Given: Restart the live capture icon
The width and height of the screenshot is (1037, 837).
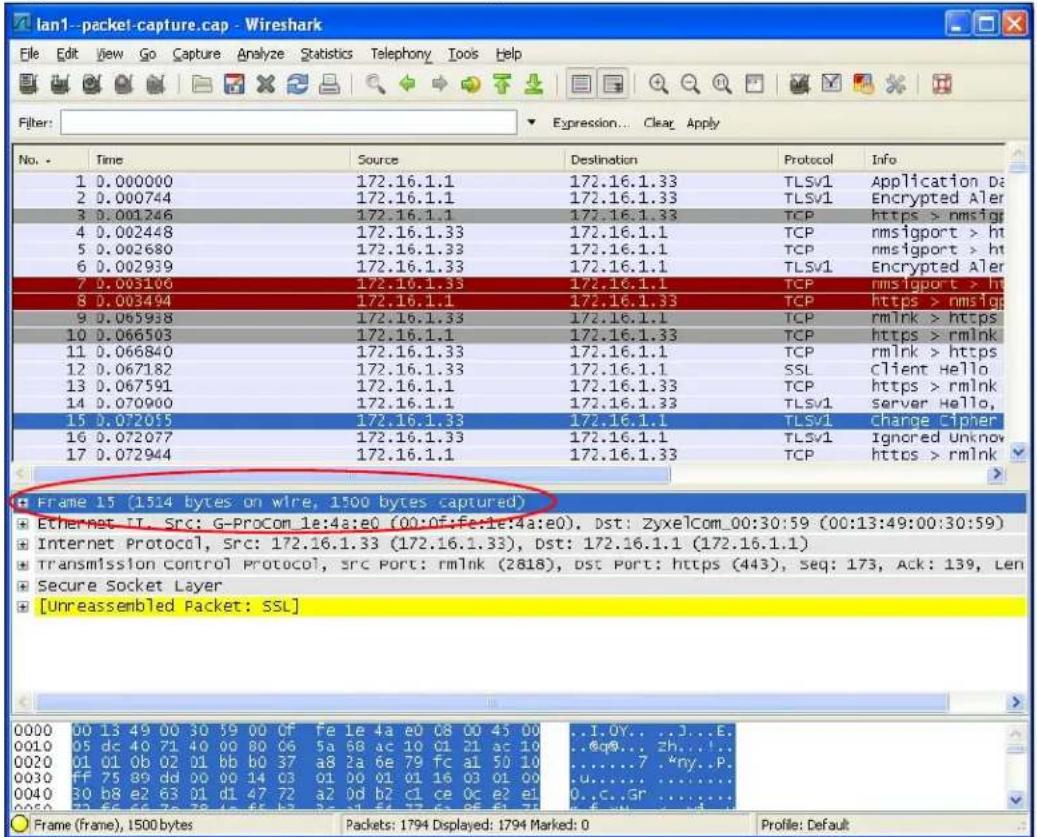Looking at the screenshot, I should coord(155,84).
